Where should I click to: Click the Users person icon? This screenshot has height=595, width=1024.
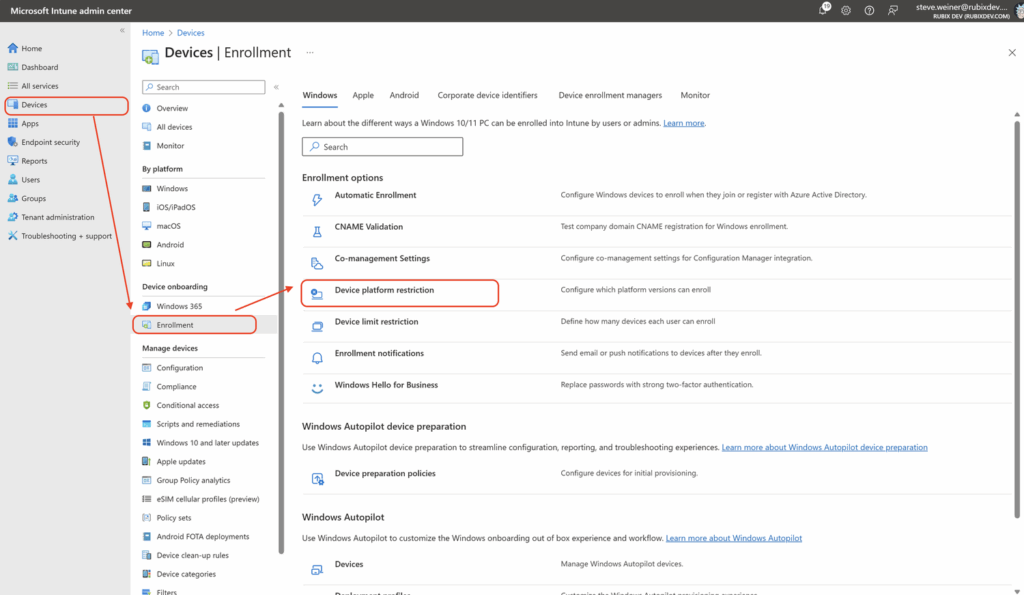point(12,179)
